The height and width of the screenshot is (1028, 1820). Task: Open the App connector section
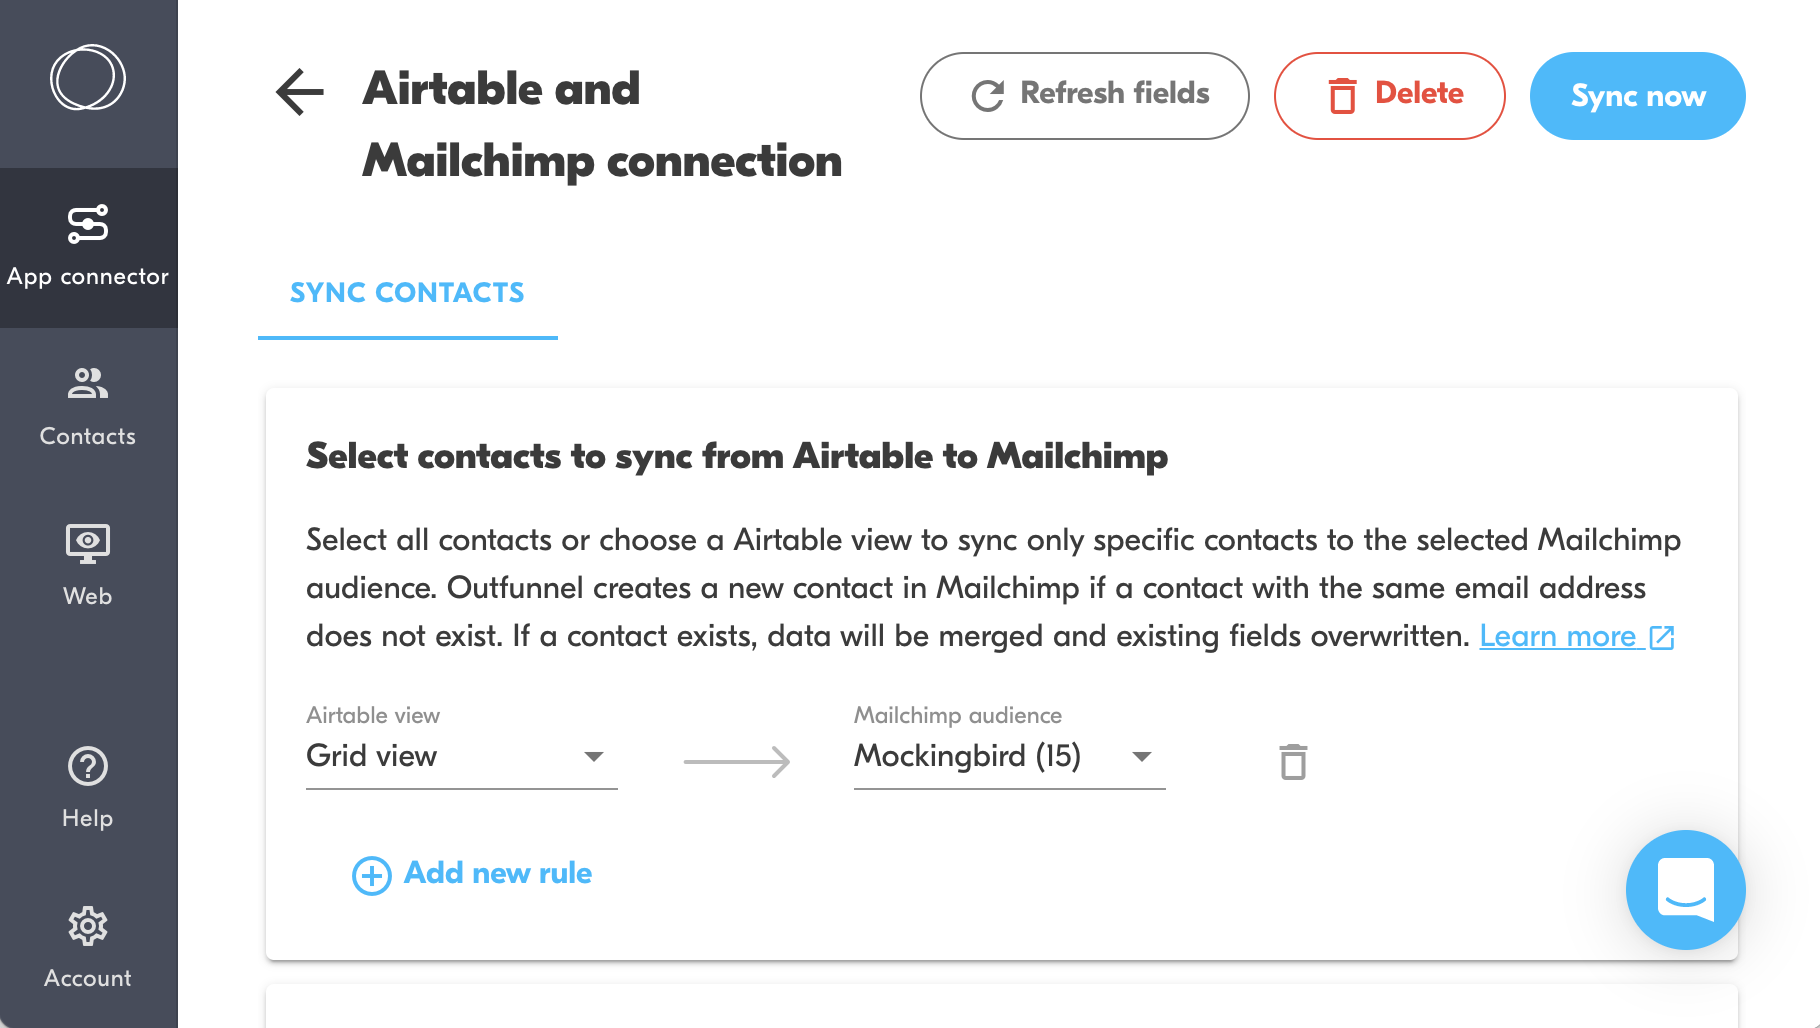click(88, 247)
